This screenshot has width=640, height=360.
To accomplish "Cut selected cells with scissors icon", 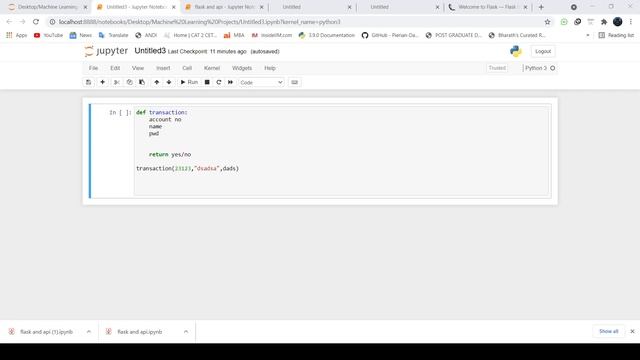I will tap(117, 82).
